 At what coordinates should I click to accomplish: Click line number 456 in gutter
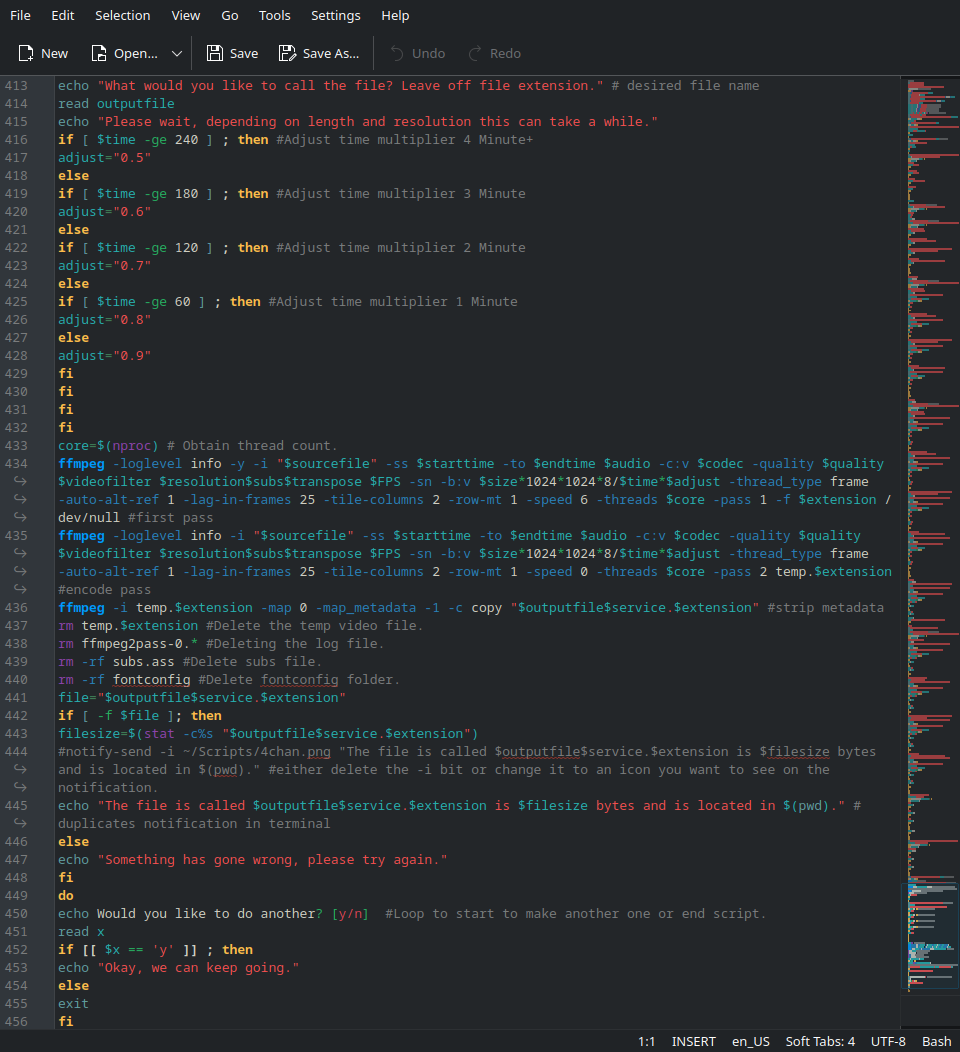[x=16, y=1021]
